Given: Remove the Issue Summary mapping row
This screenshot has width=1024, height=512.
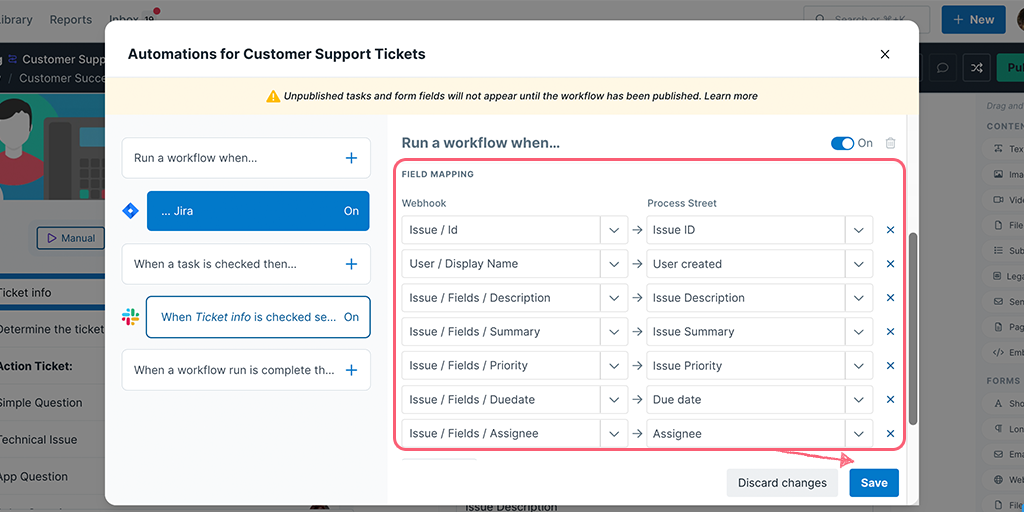Looking at the screenshot, I should click(x=890, y=332).
